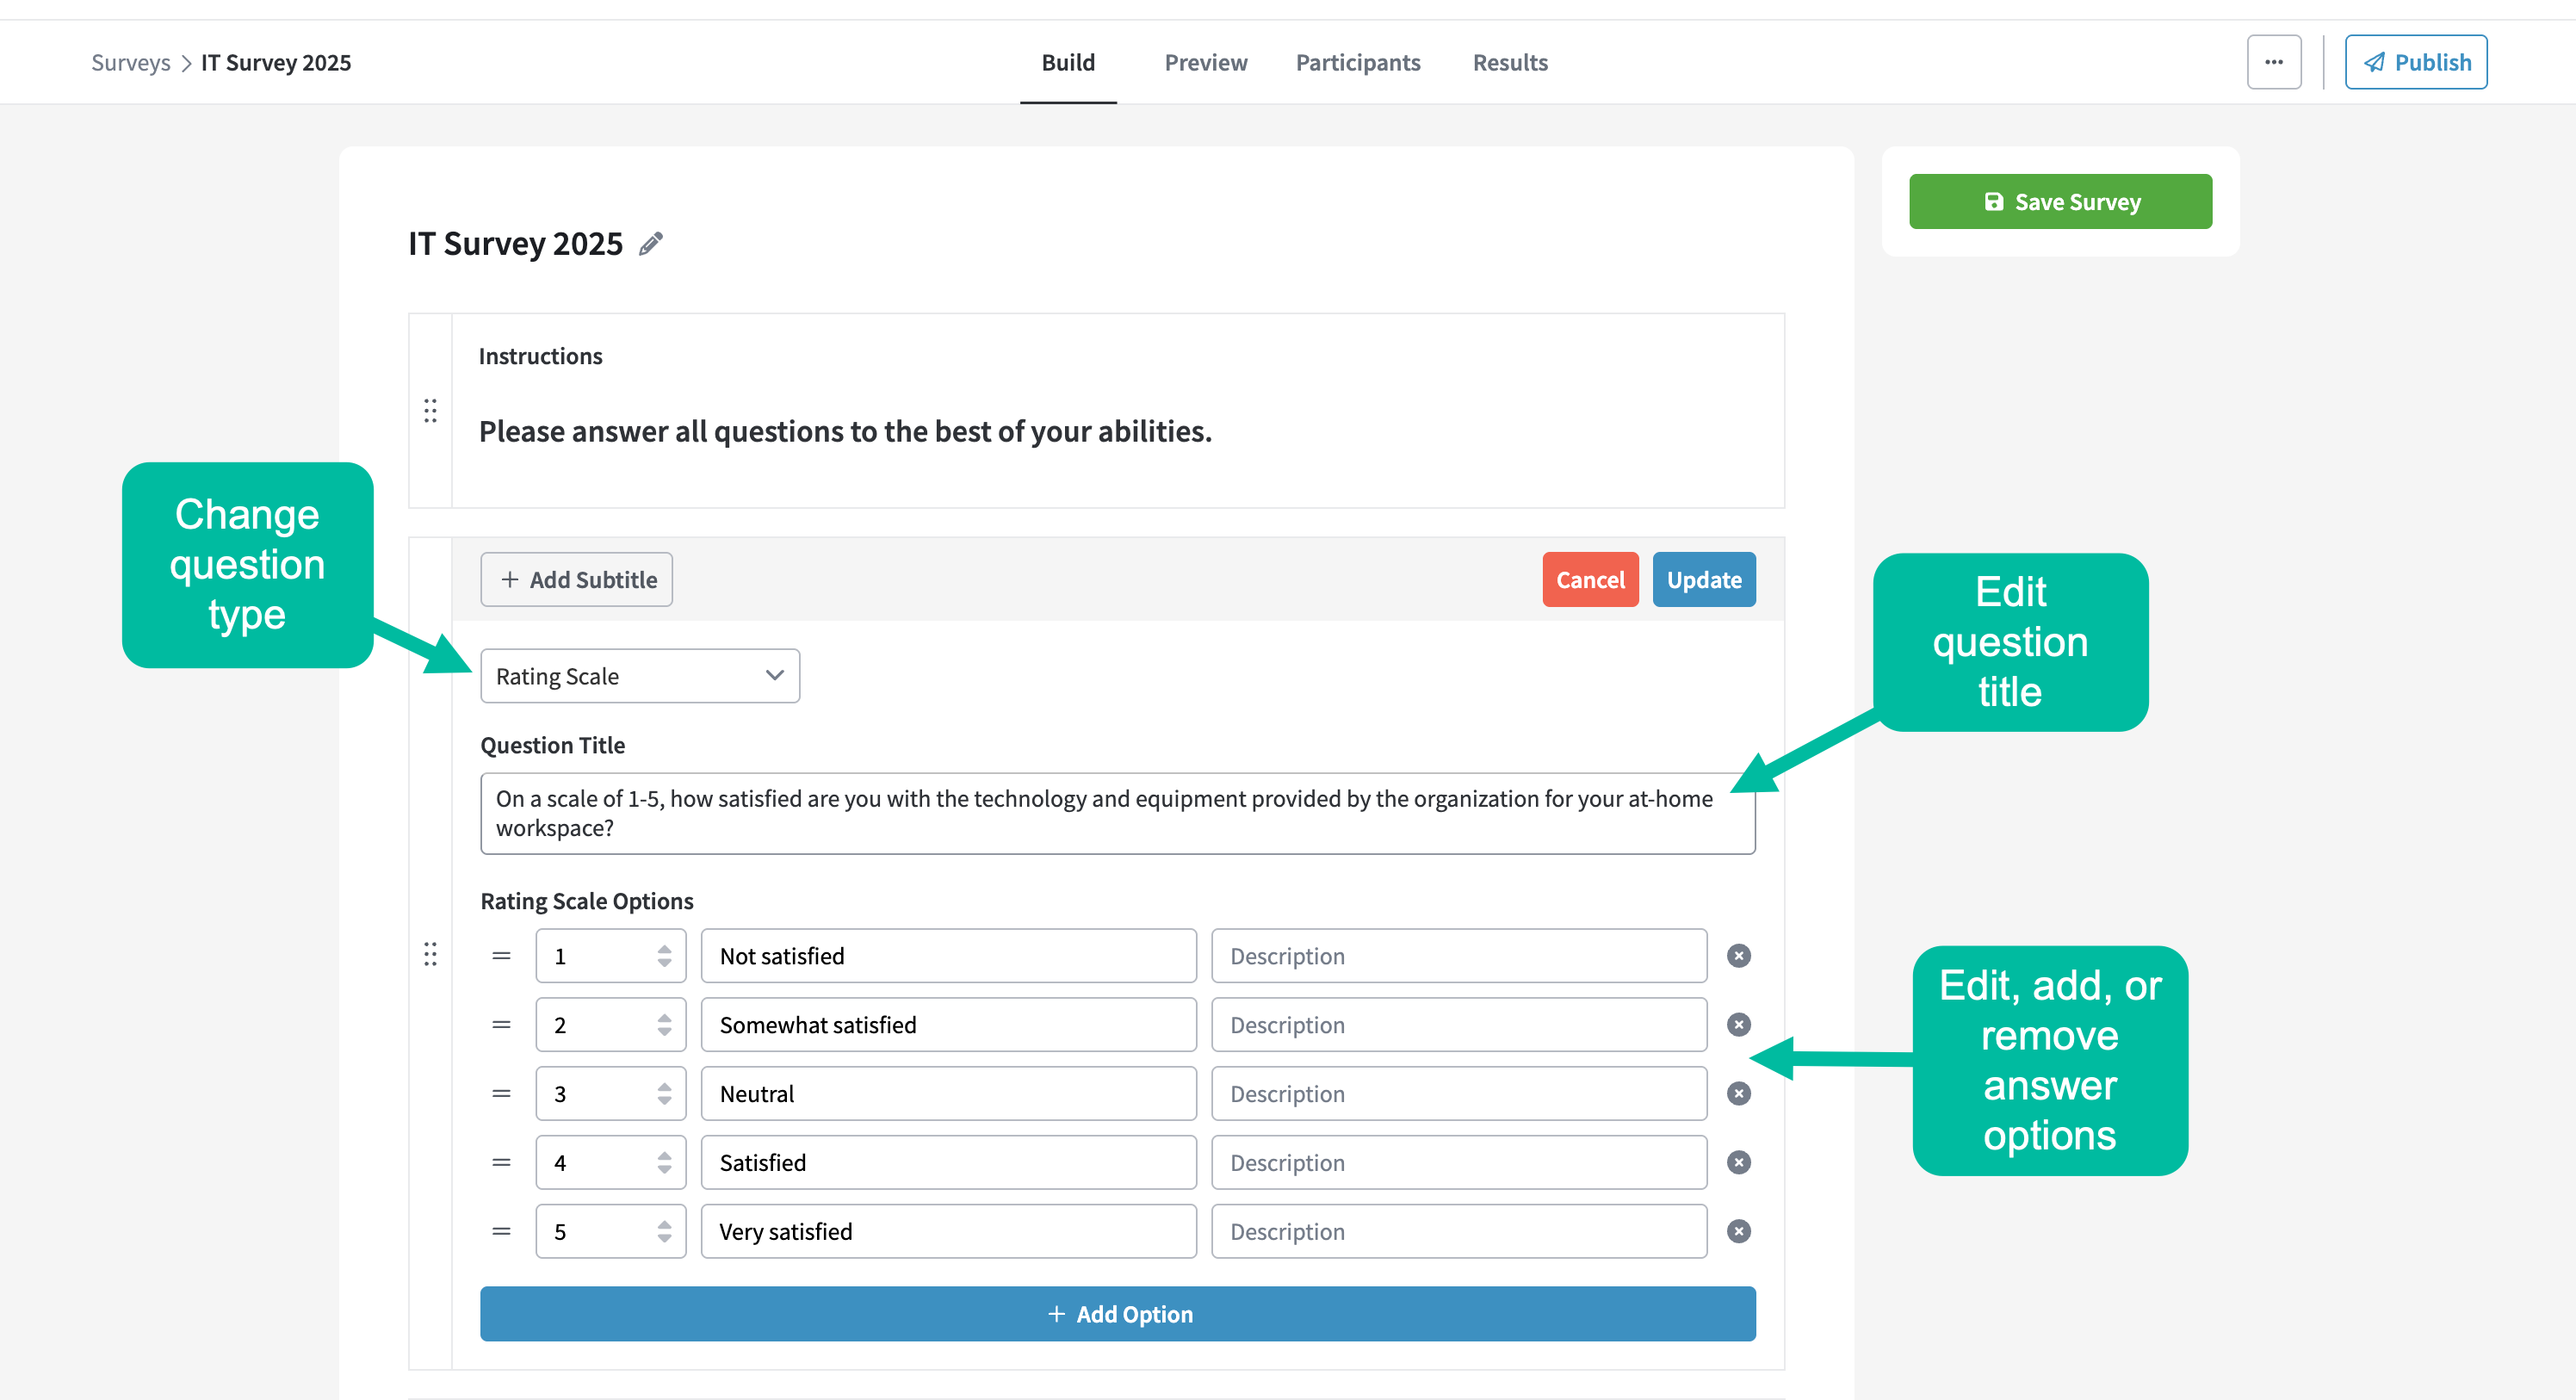
Task: Adjust the stepper arrows for value 1
Action: click(664, 956)
